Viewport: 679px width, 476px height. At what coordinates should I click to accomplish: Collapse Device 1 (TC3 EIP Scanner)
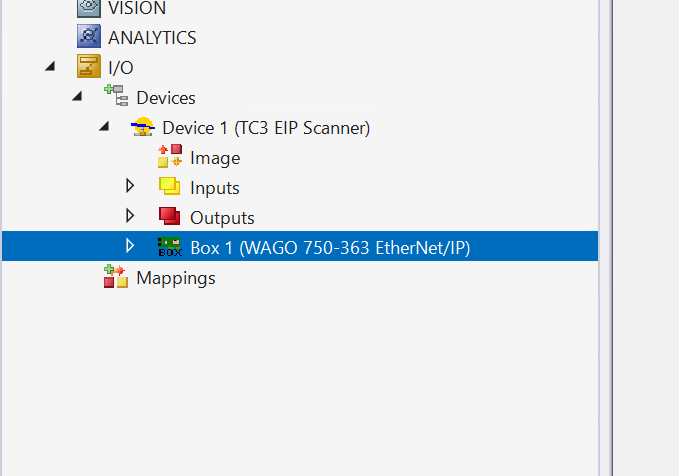(x=104, y=127)
